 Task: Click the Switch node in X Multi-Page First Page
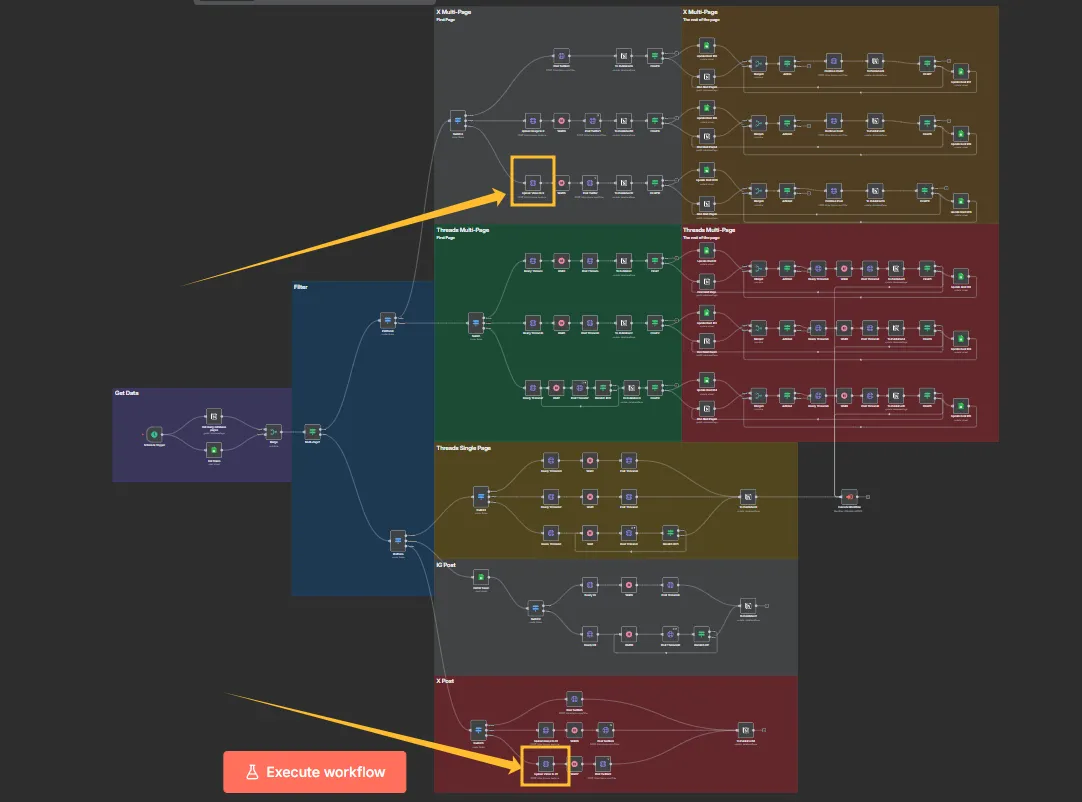tap(458, 120)
